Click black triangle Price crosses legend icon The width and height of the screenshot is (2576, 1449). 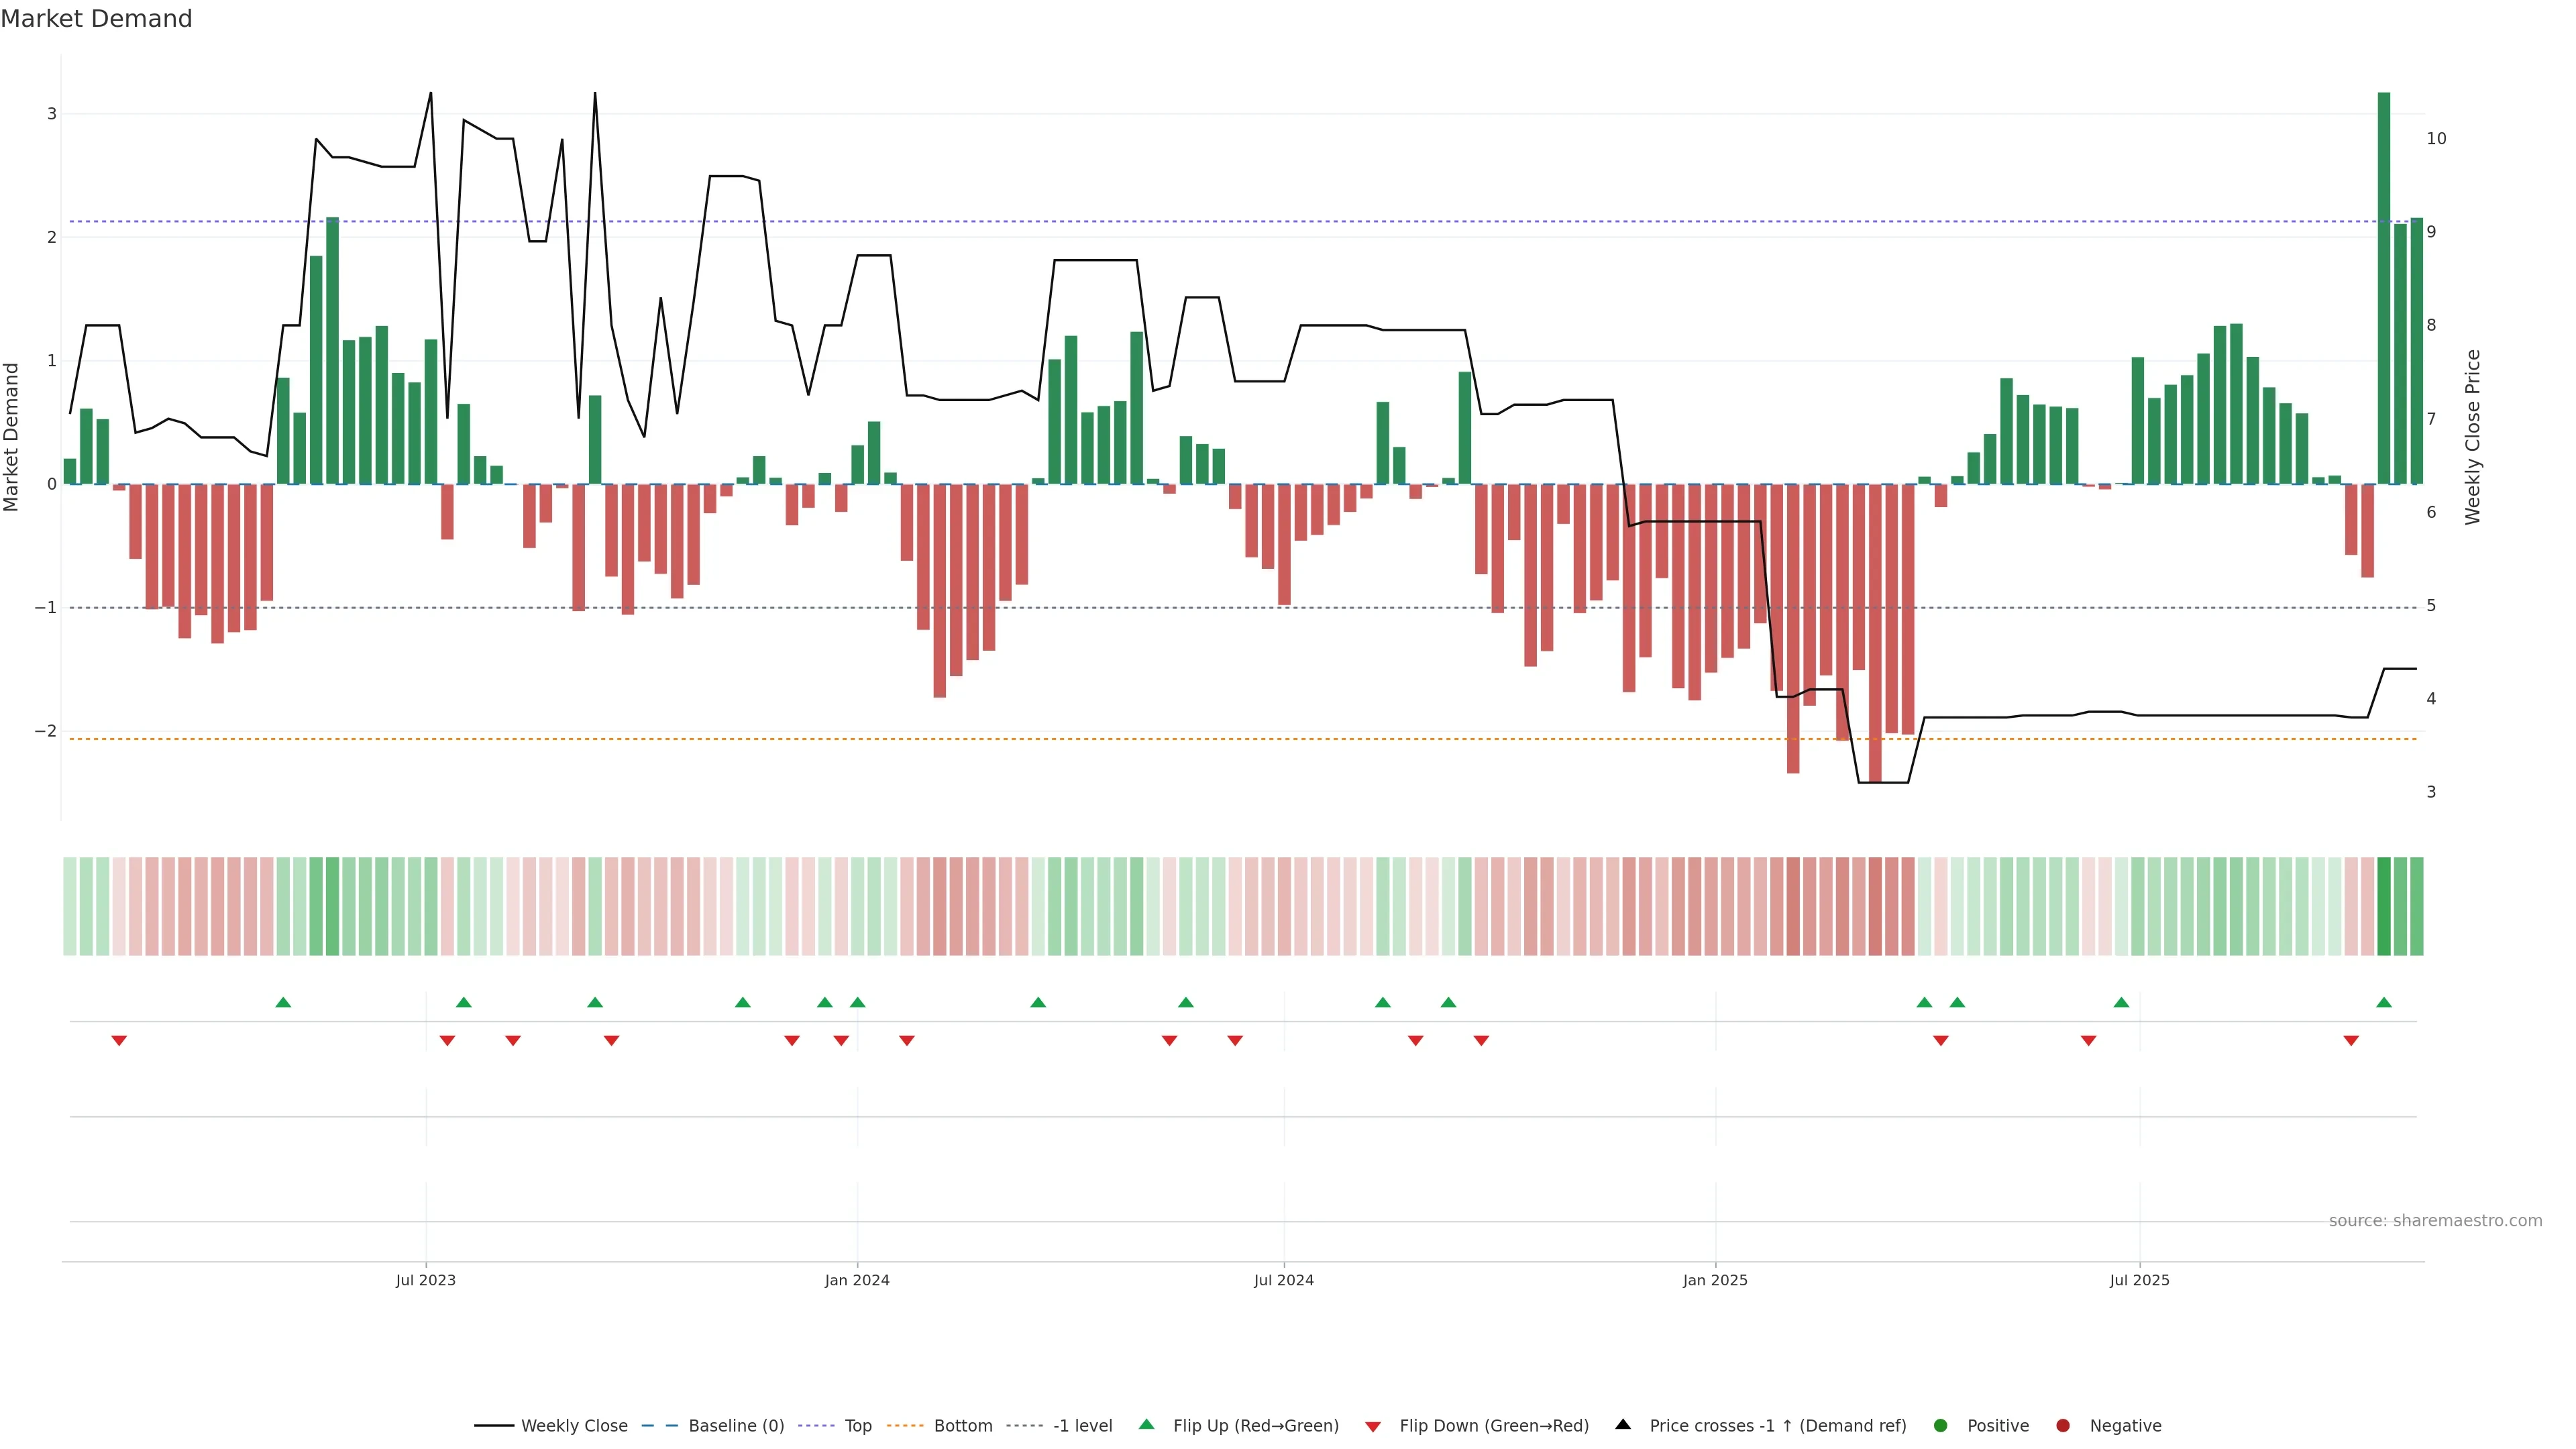[1623, 1425]
